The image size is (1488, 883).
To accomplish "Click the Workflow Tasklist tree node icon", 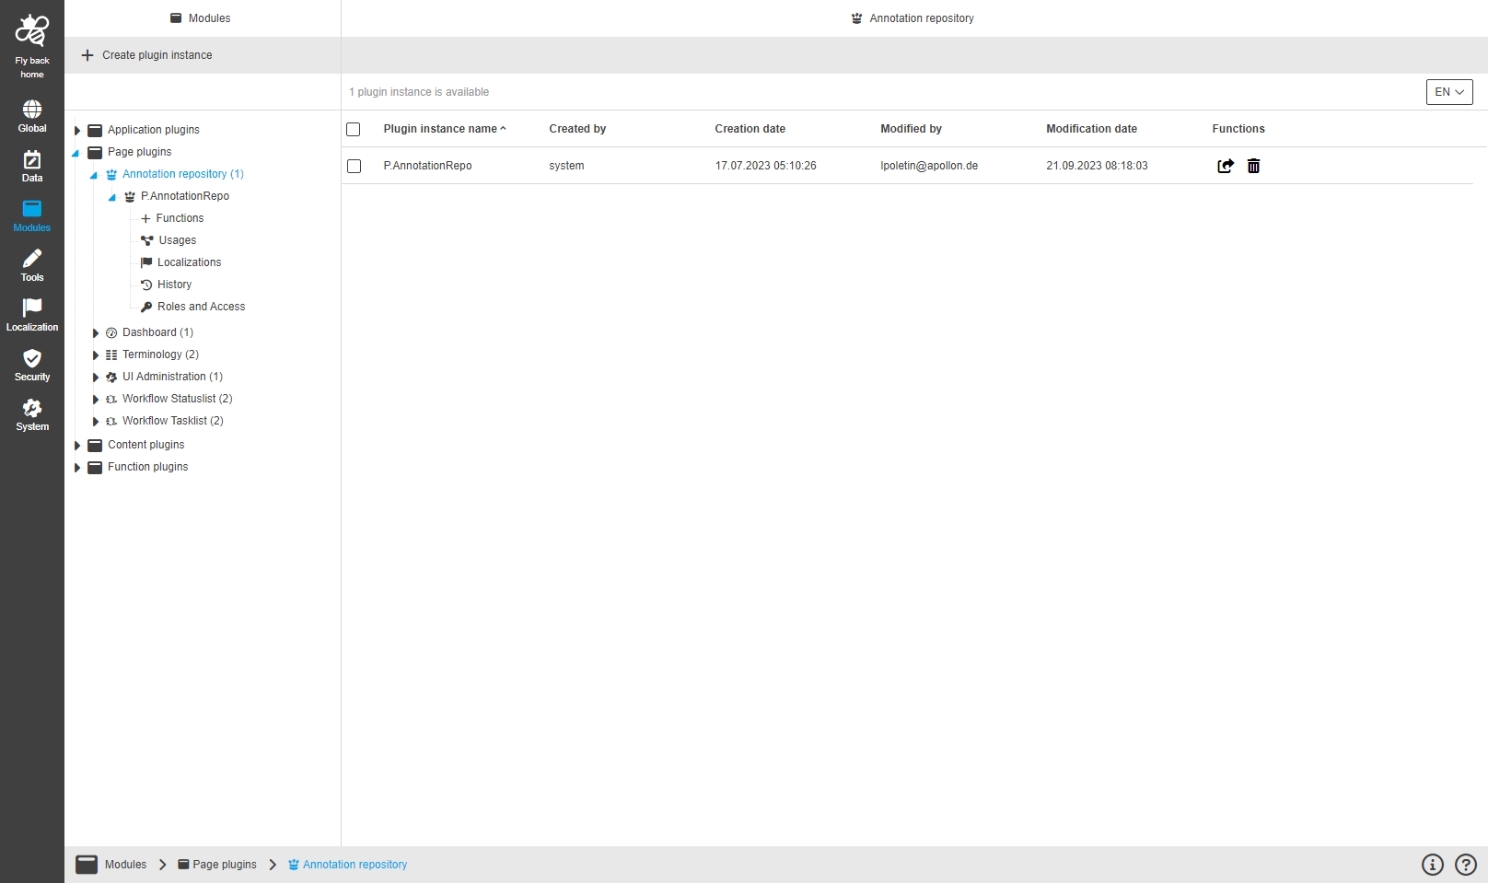I will click(x=112, y=421).
